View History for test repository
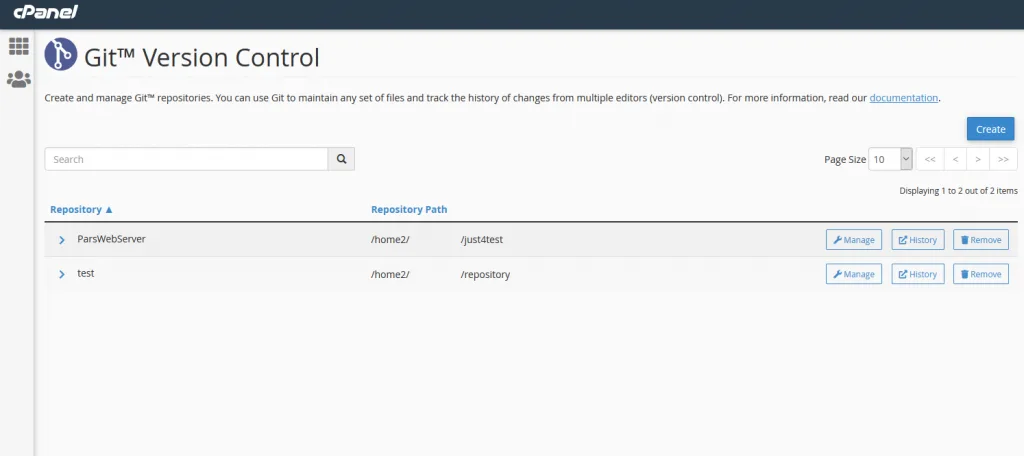The image size is (1024, 456). pyautogui.click(x=918, y=274)
